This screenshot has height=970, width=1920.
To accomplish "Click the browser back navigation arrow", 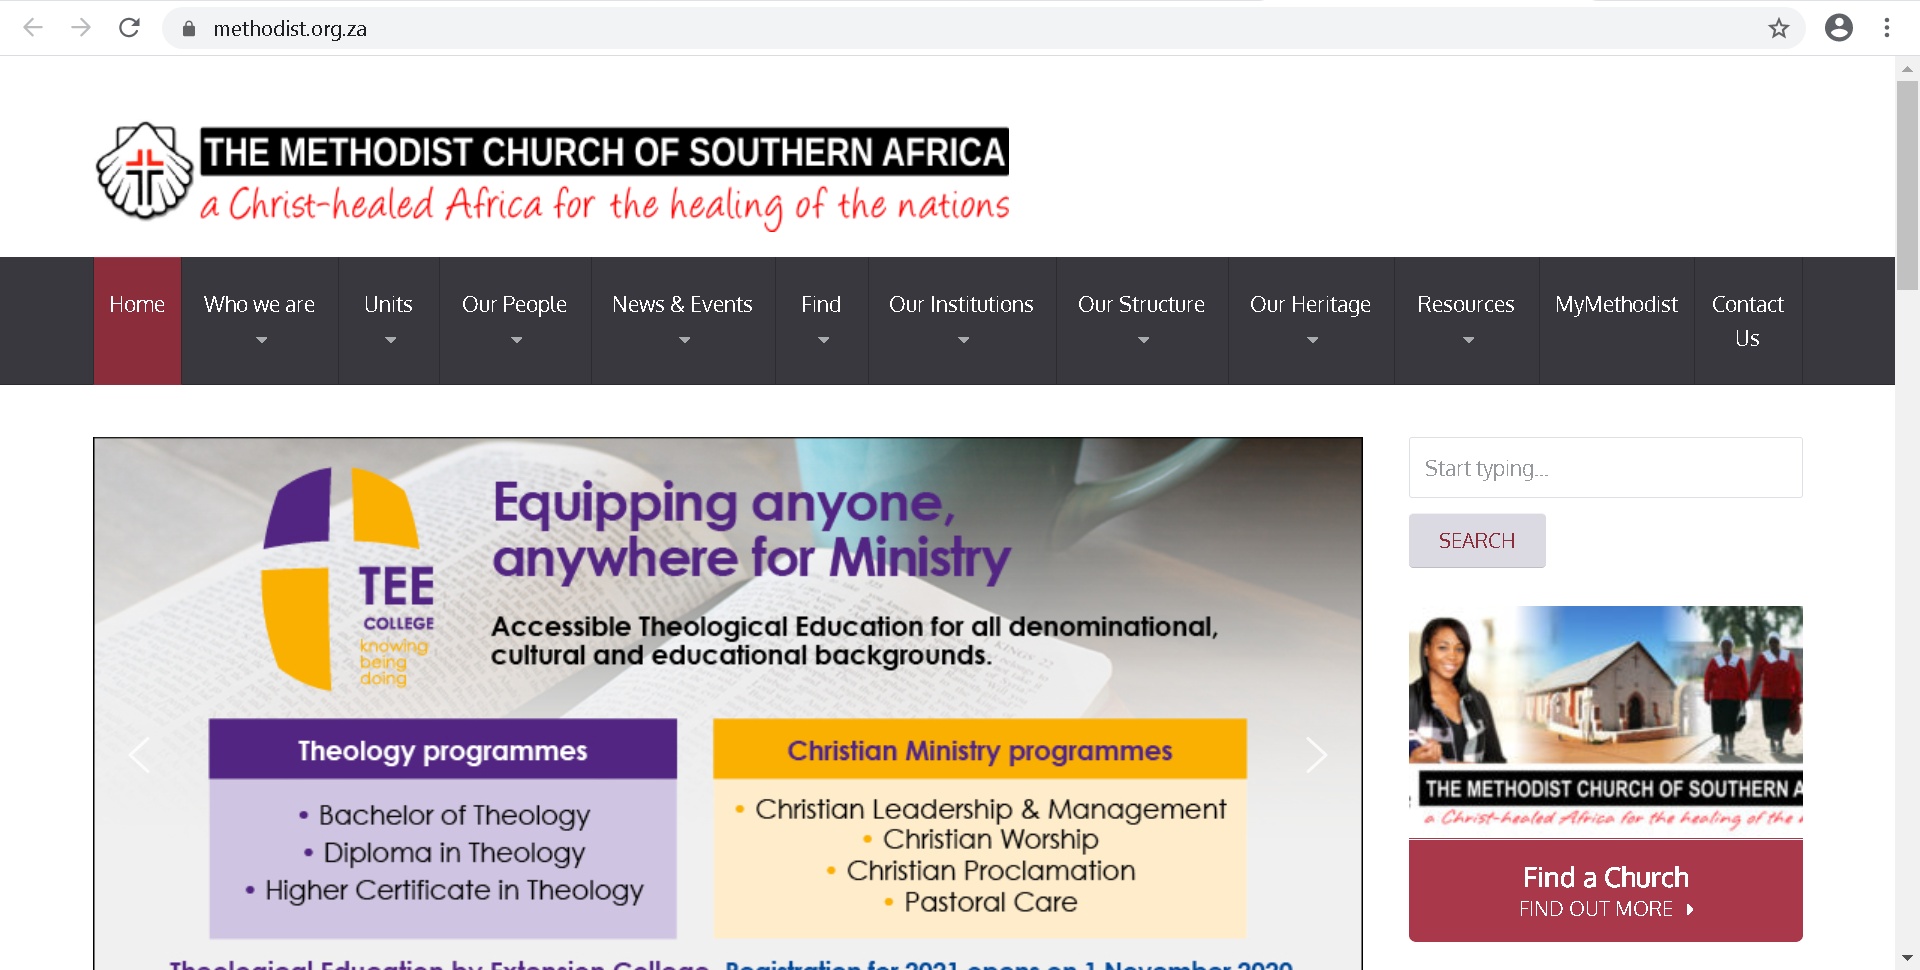I will (x=33, y=28).
